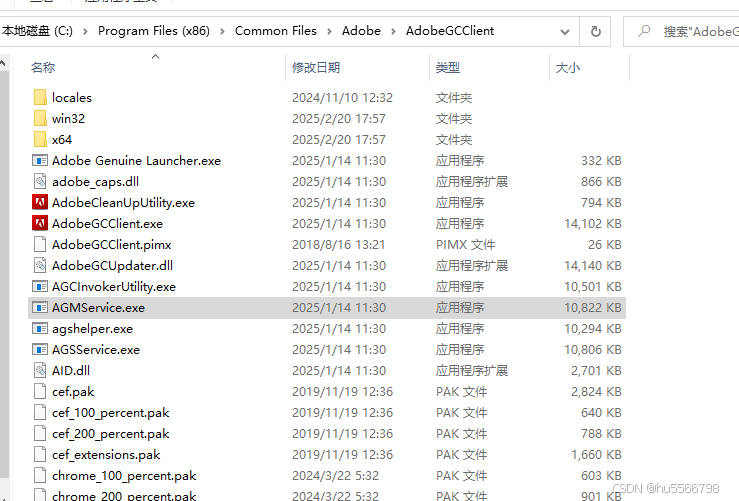Click the locales folder icon
Viewport: 739px width, 501px height.
[x=41, y=98]
